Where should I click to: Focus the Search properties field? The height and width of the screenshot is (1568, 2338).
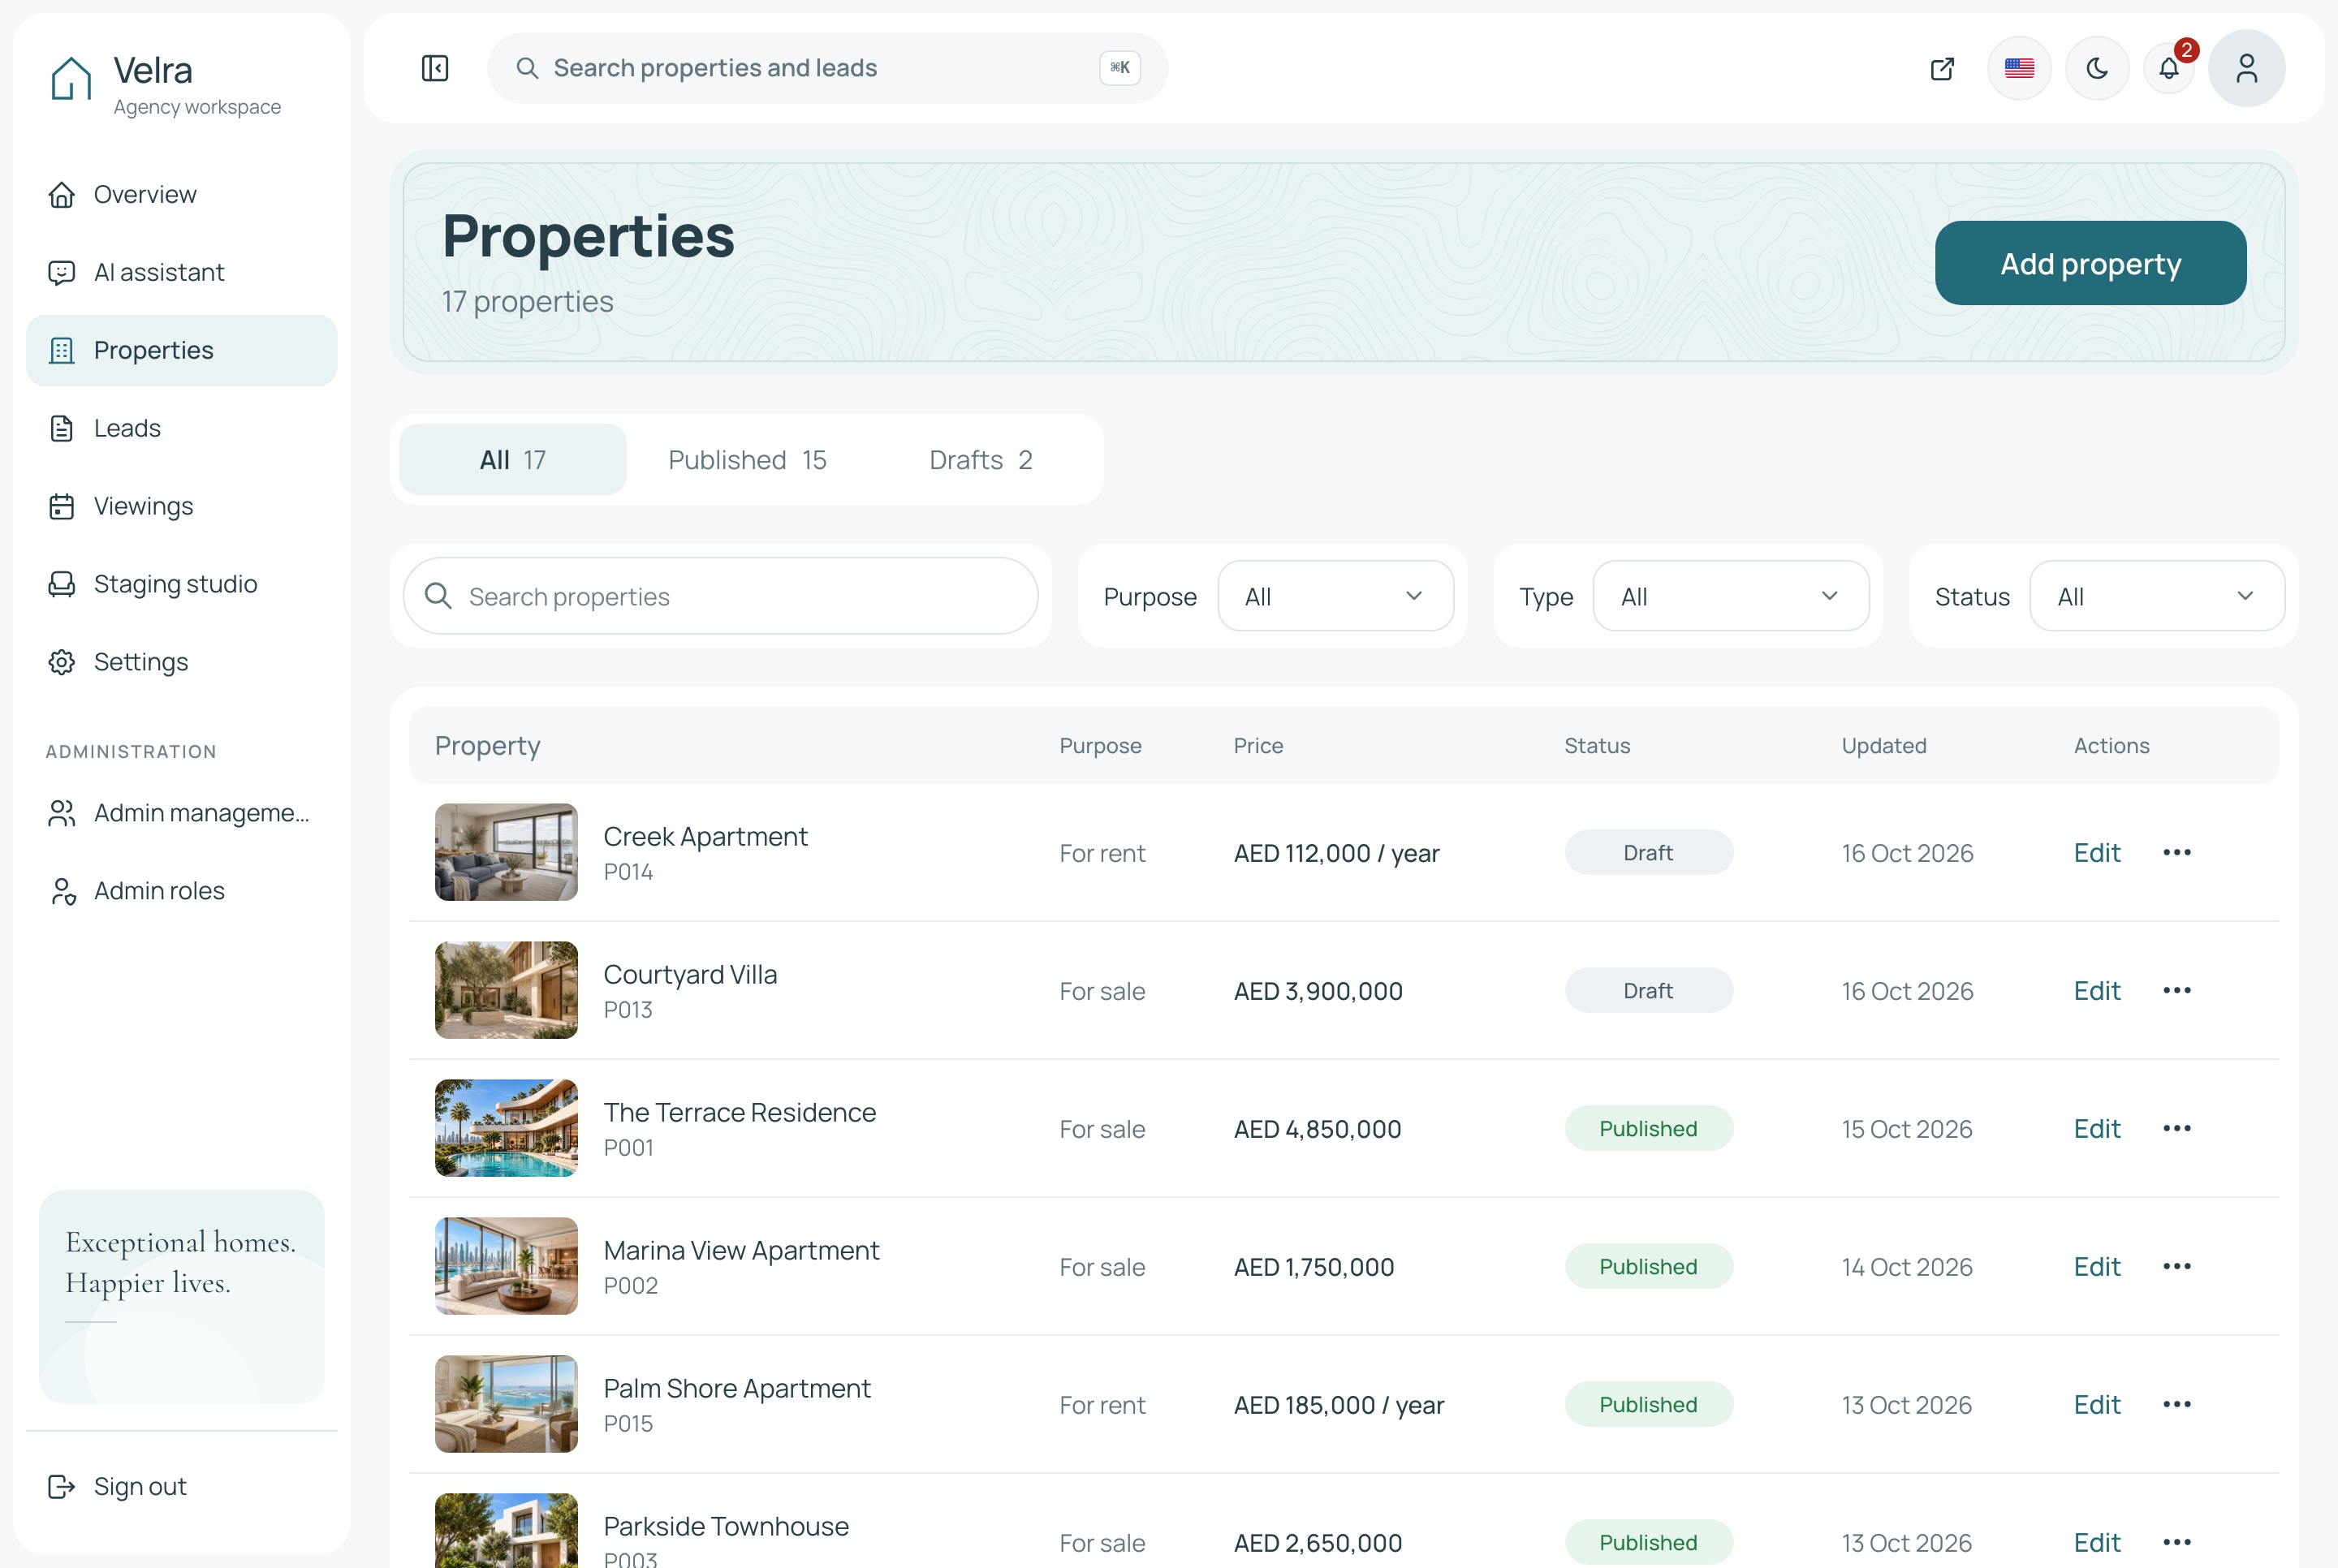[720, 596]
